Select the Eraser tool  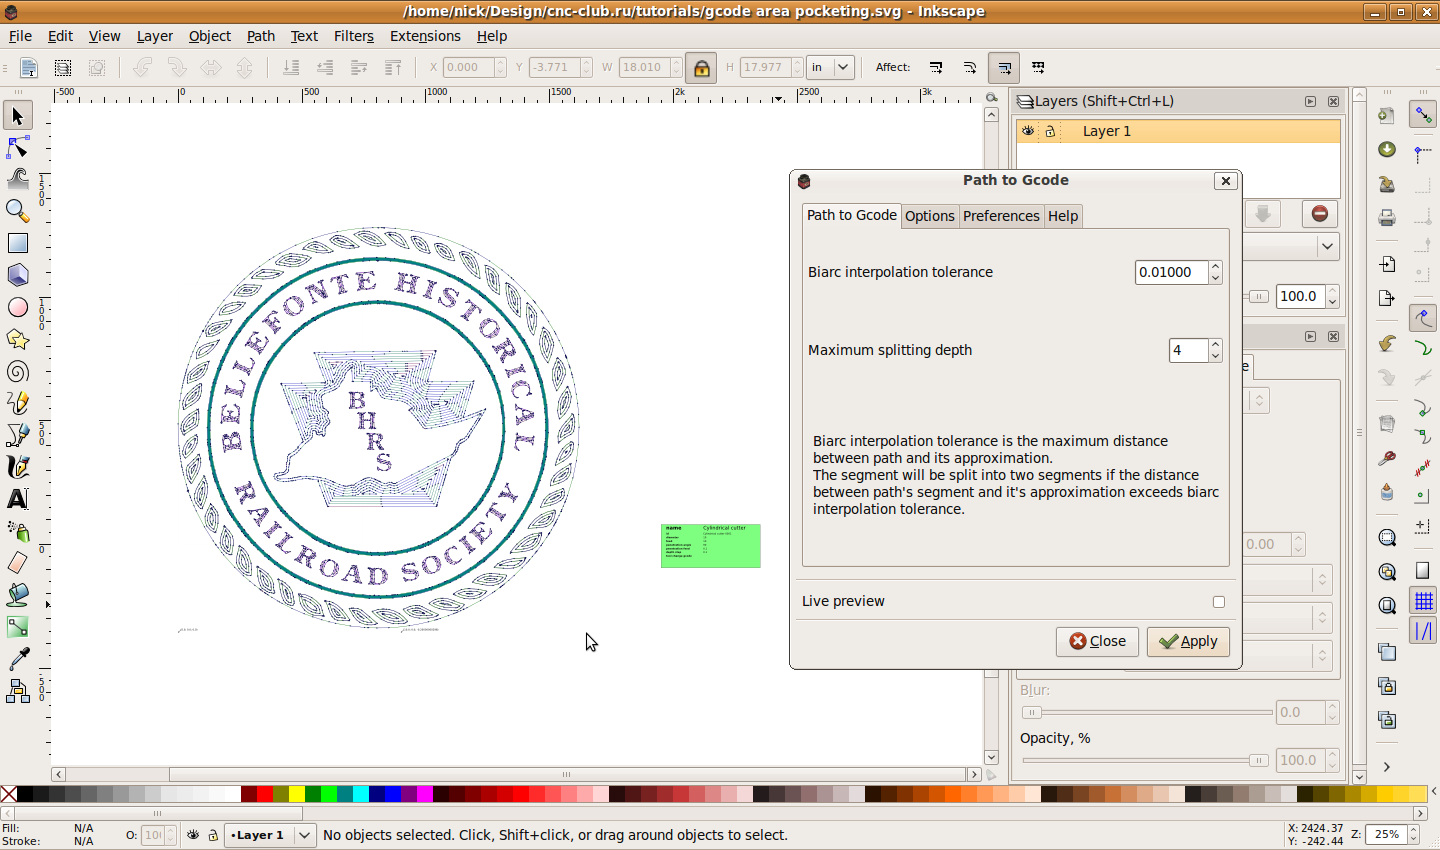coord(17,563)
